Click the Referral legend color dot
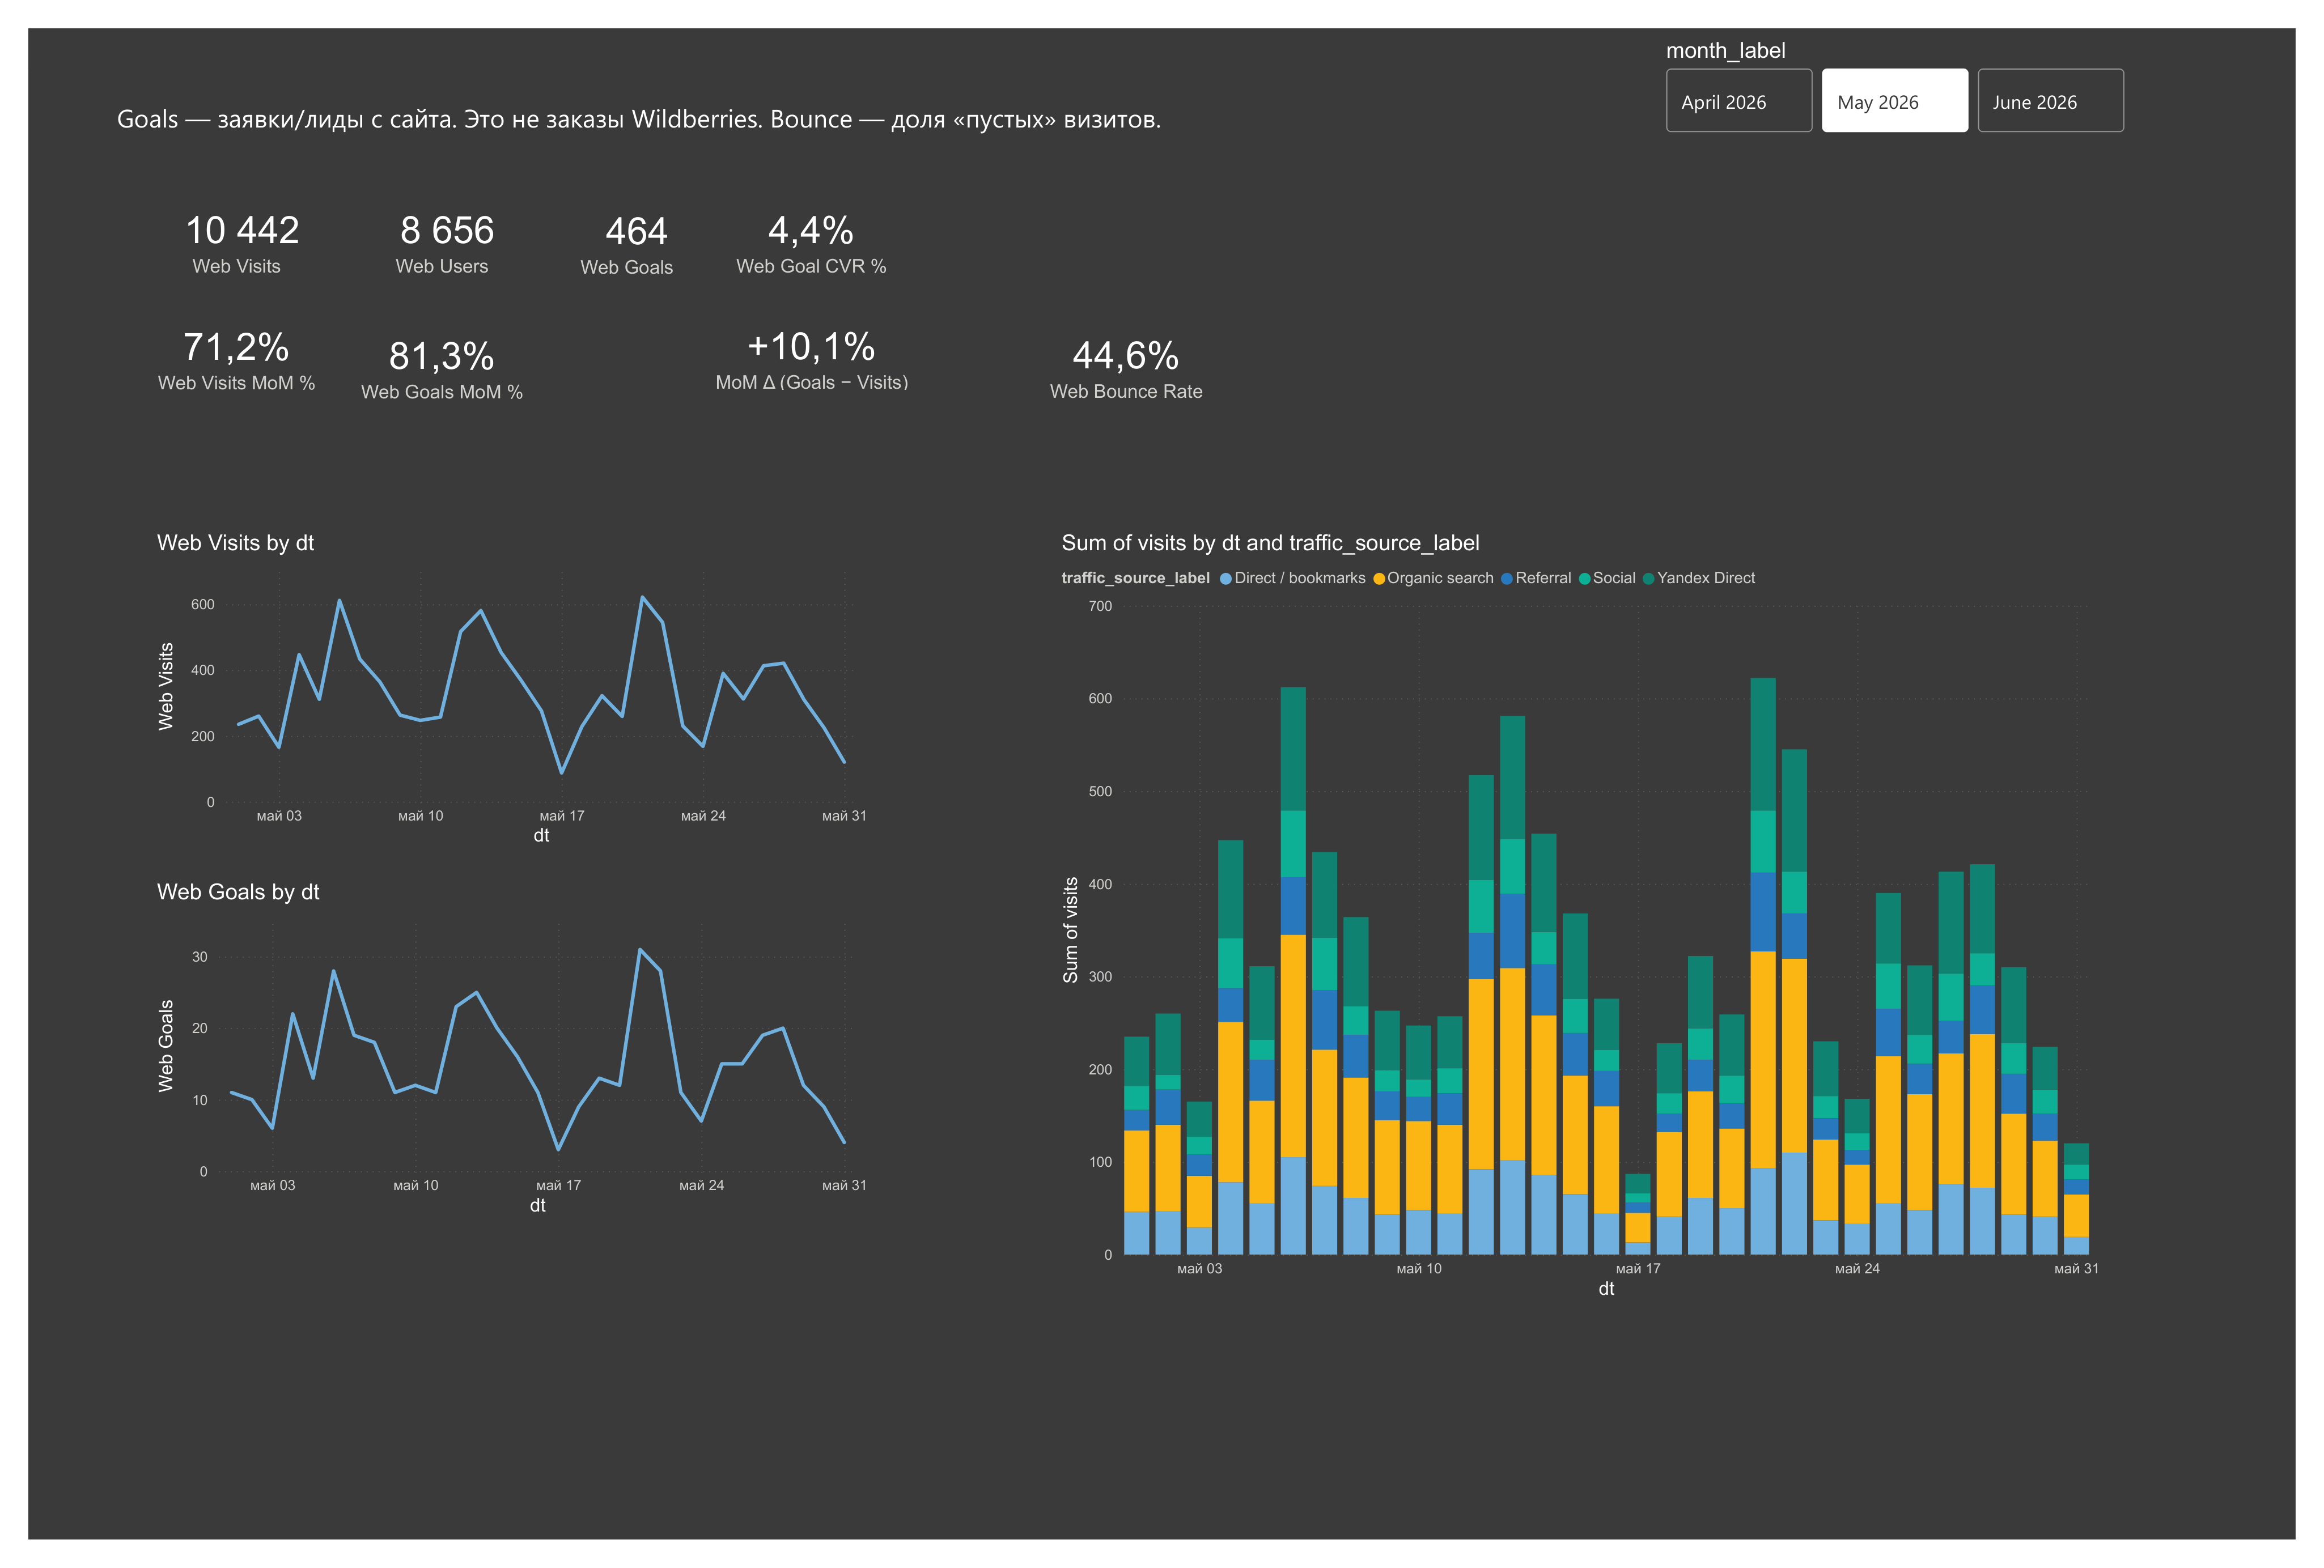2324x1568 pixels. (x=1506, y=579)
